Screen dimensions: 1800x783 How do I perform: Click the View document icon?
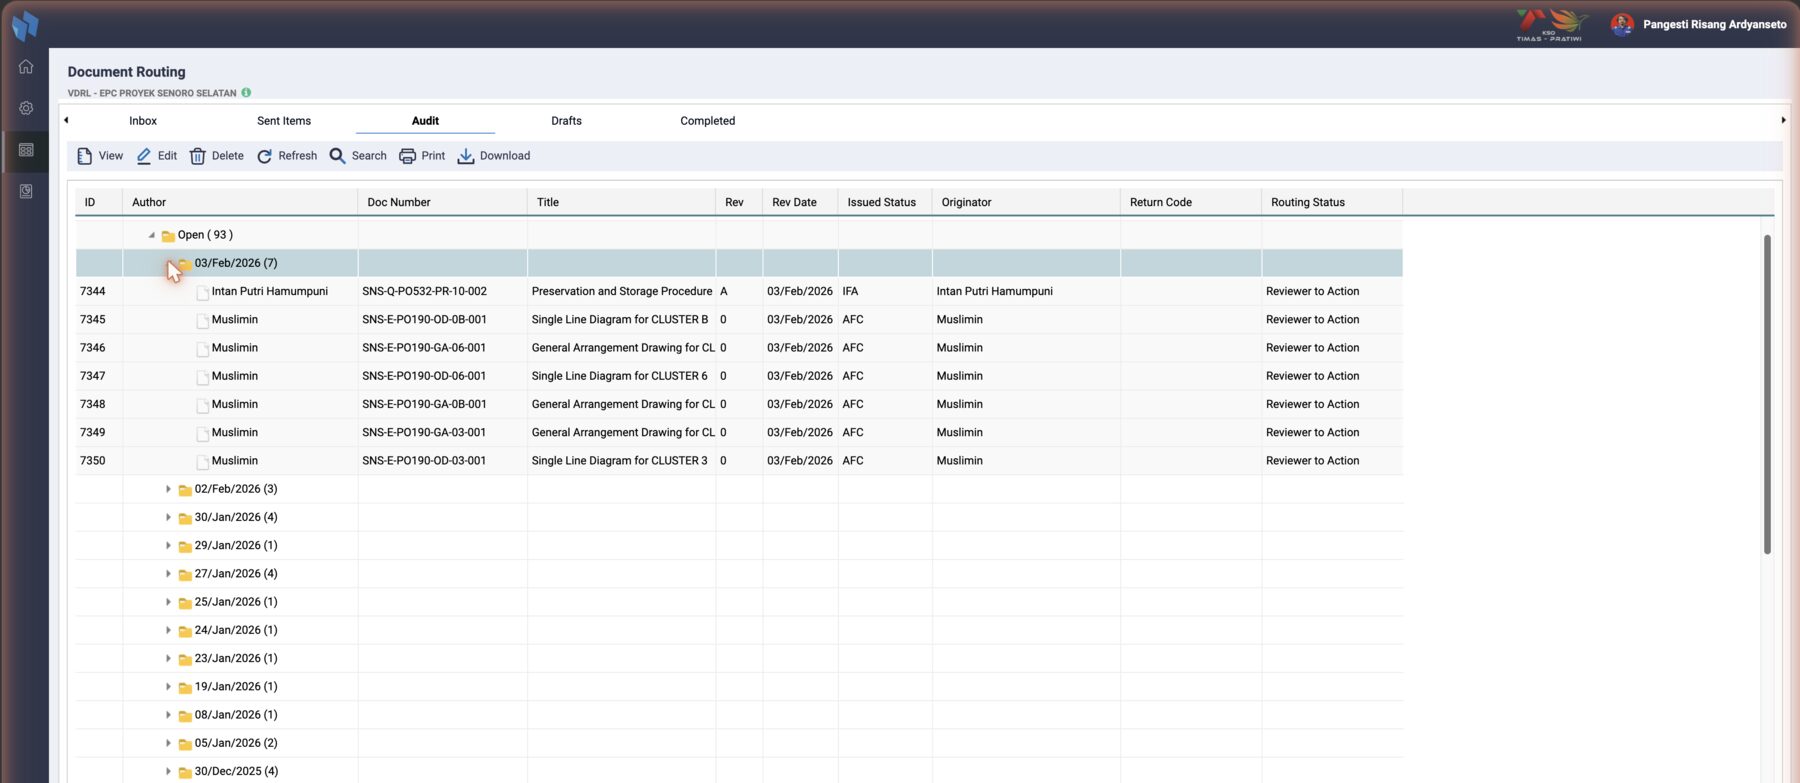(85, 156)
